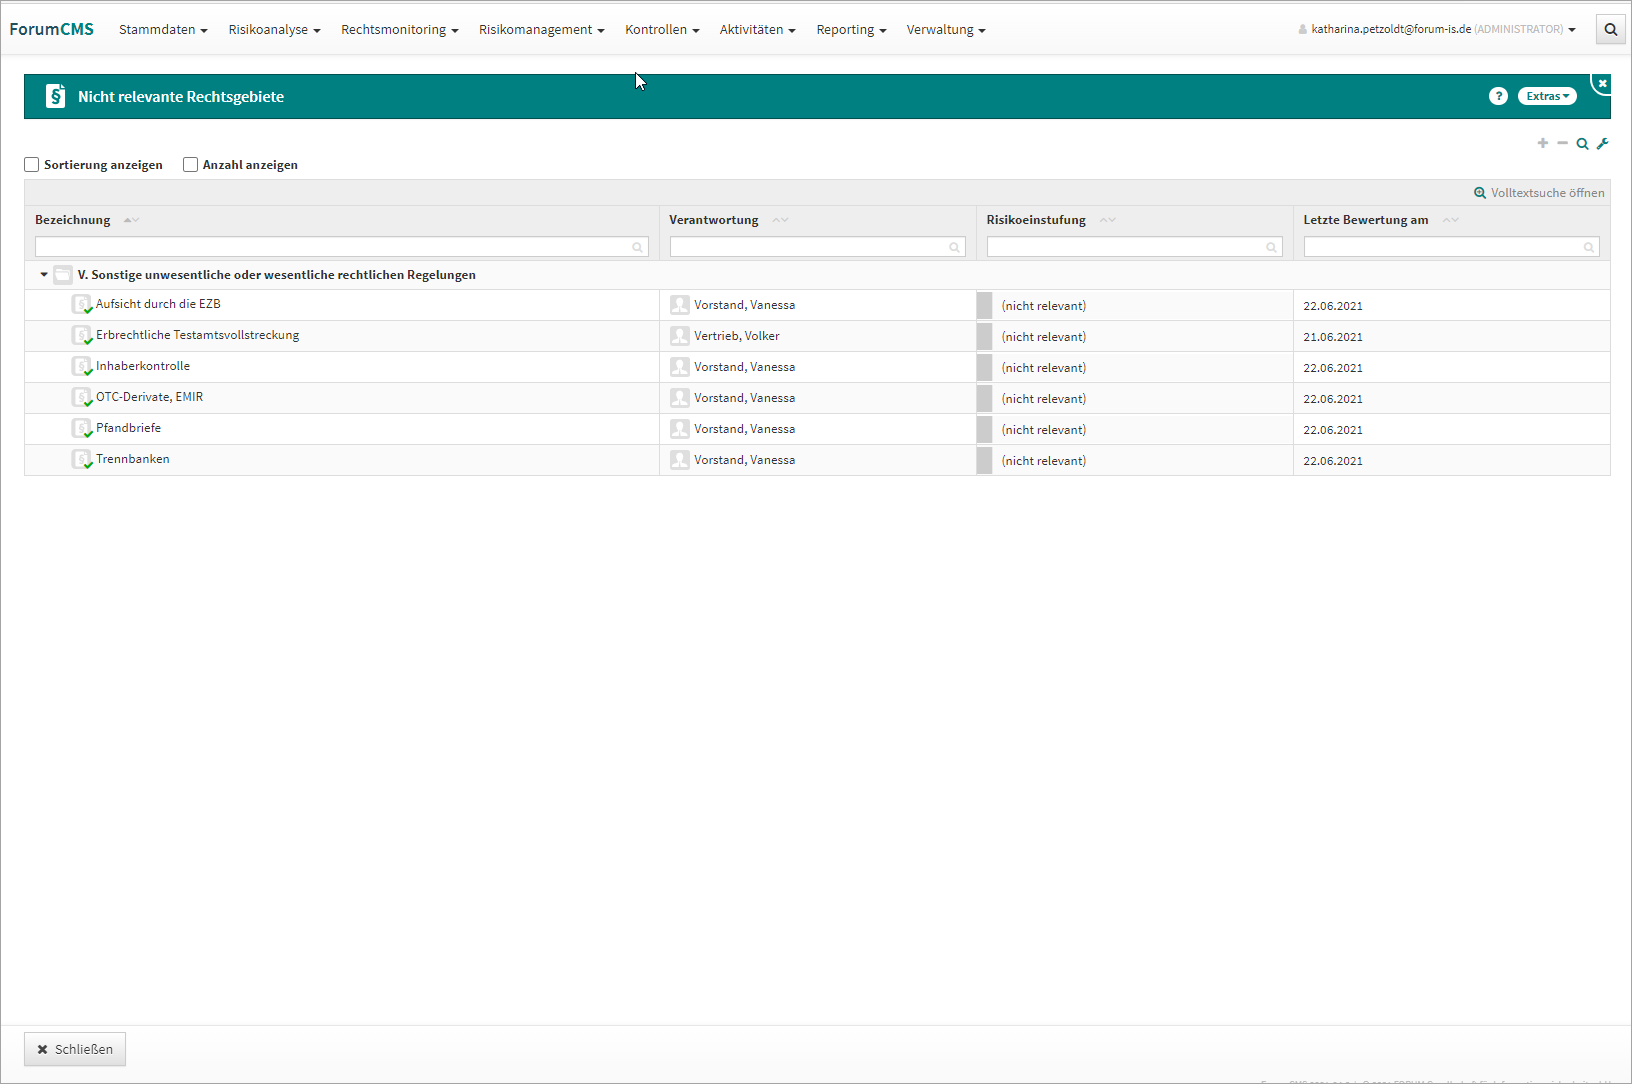Enable the Sortierung anzeigen checkbox

pyautogui.click(x=32, y=165)
